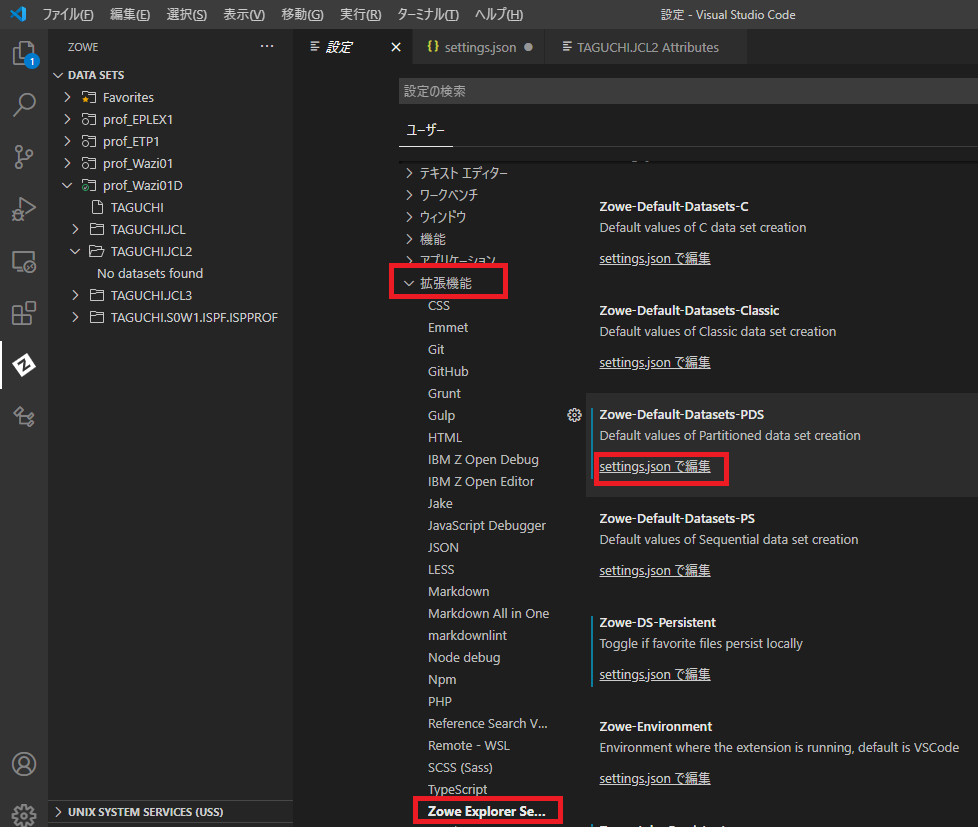The height and width of the screenshot is (827, 978).
Task: Select IBM Z Open Debug settings
Action: pos(483,460)
